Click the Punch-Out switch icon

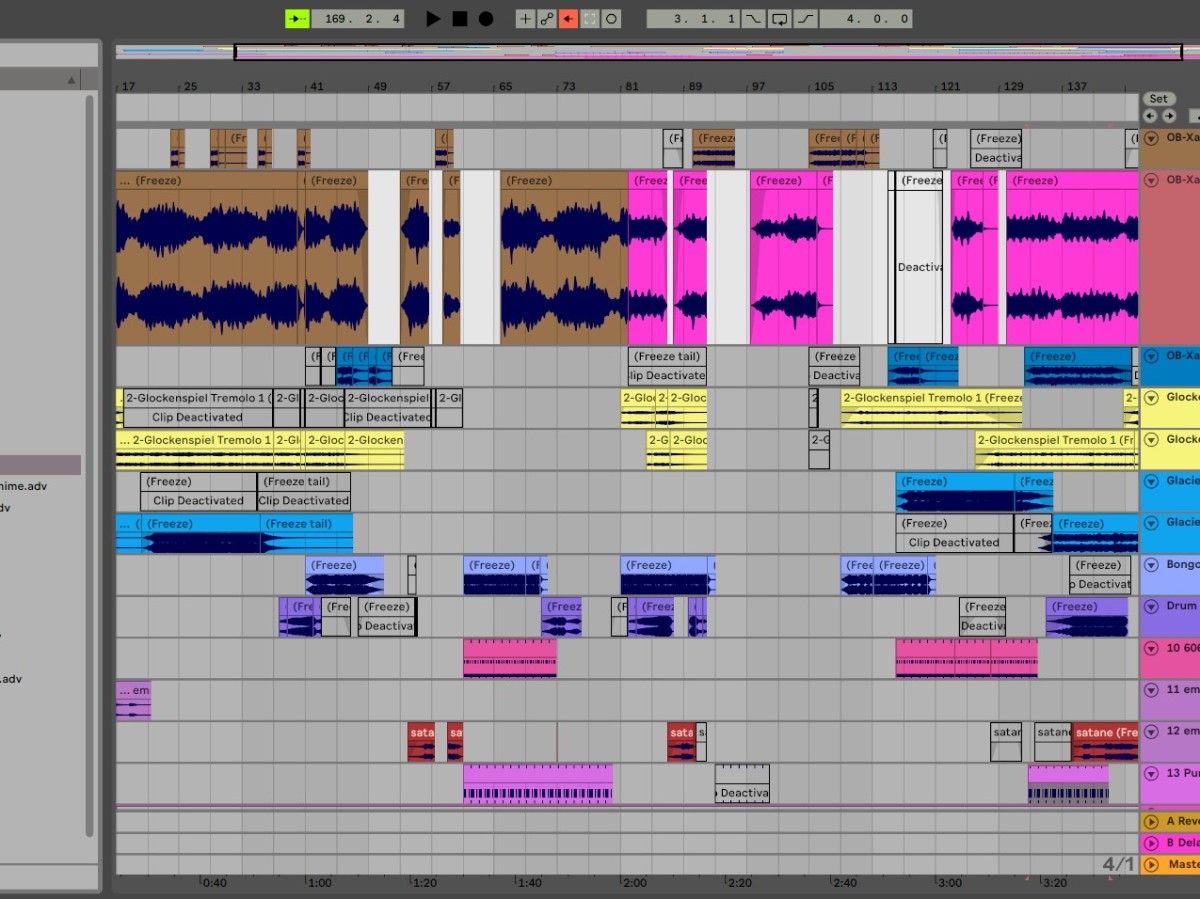coord(805,19)
